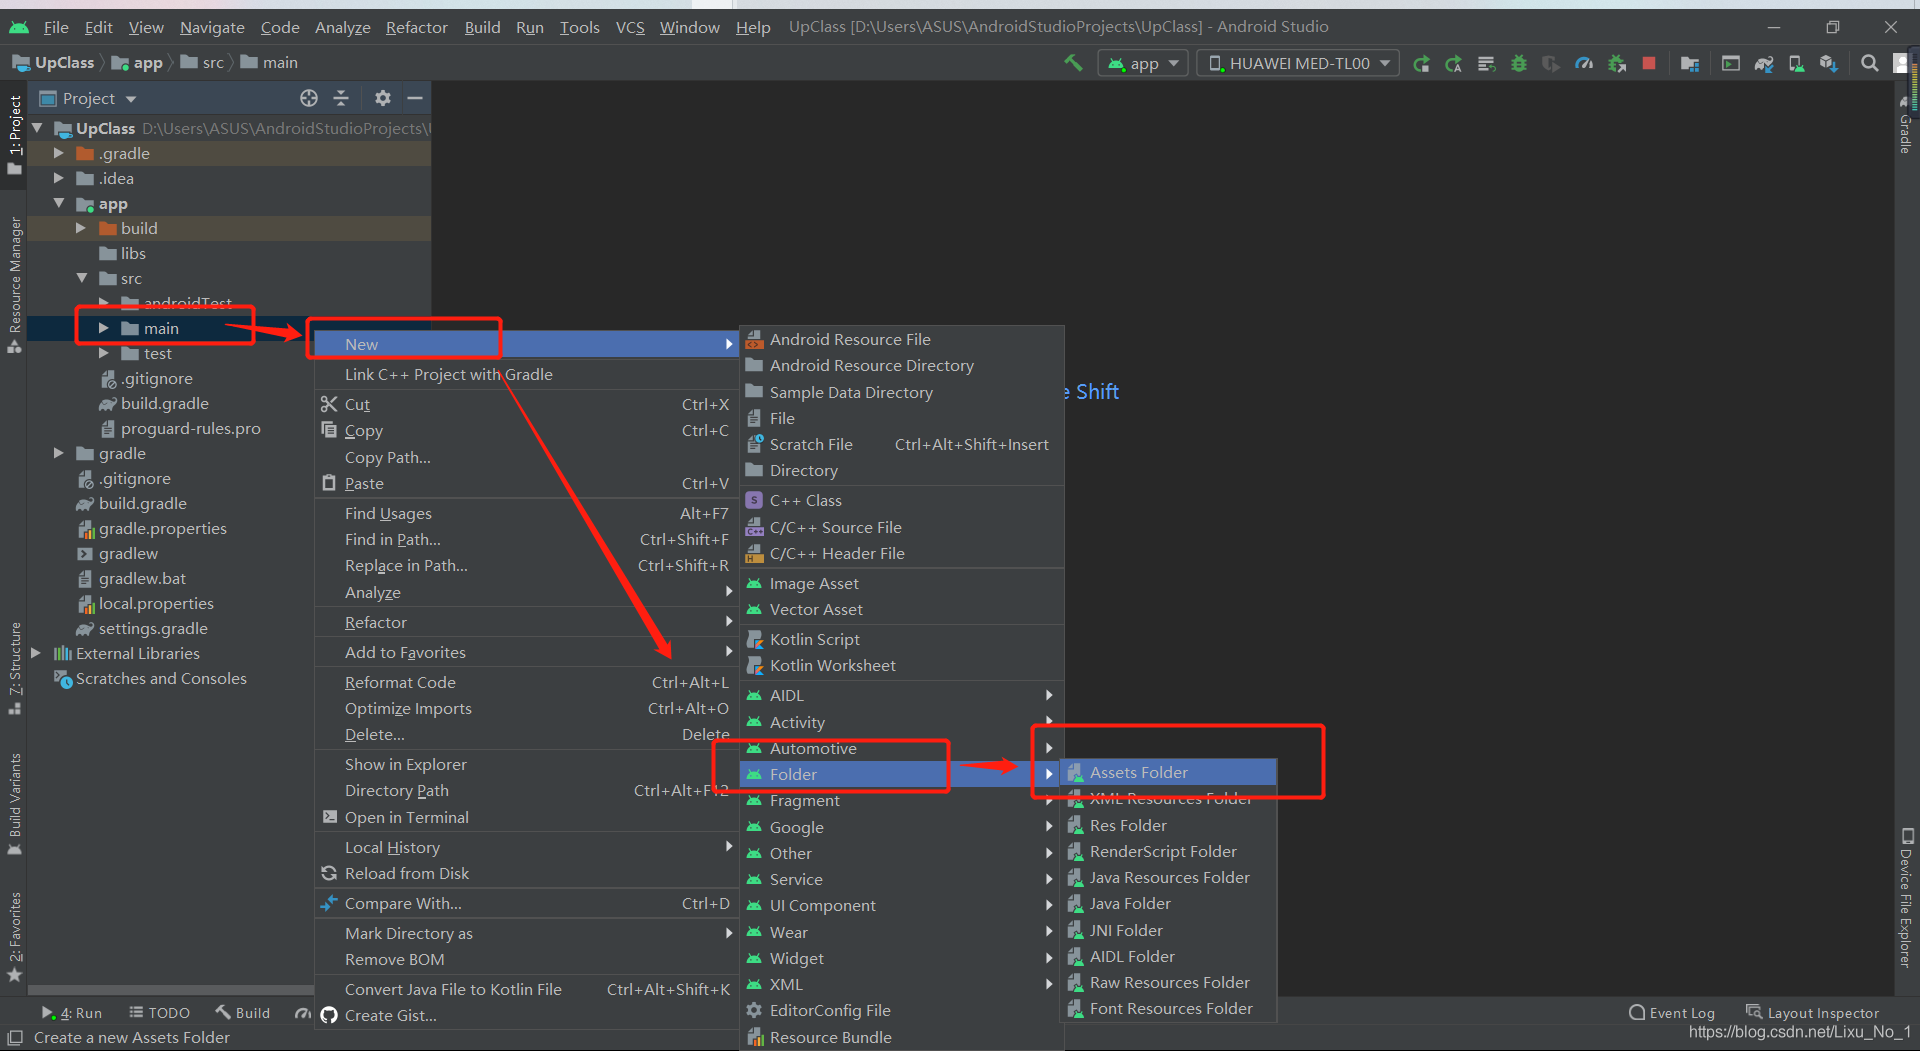Click Reload from Disk
This screenshot has width=1920, height=1051.
(526, 873)
